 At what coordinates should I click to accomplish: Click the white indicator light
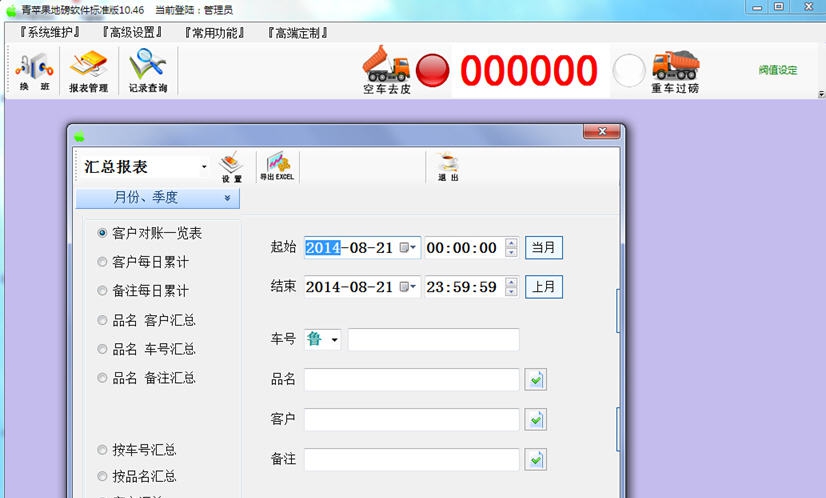[x=629, y=70]
